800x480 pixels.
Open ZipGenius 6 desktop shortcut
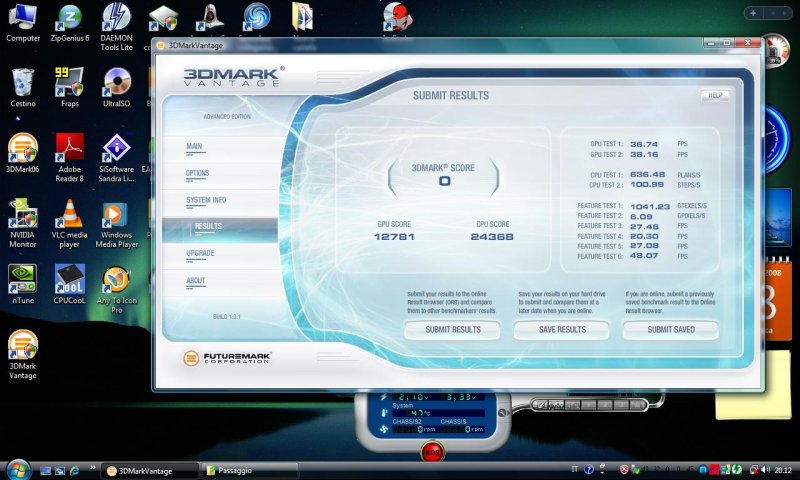(69, 23)
